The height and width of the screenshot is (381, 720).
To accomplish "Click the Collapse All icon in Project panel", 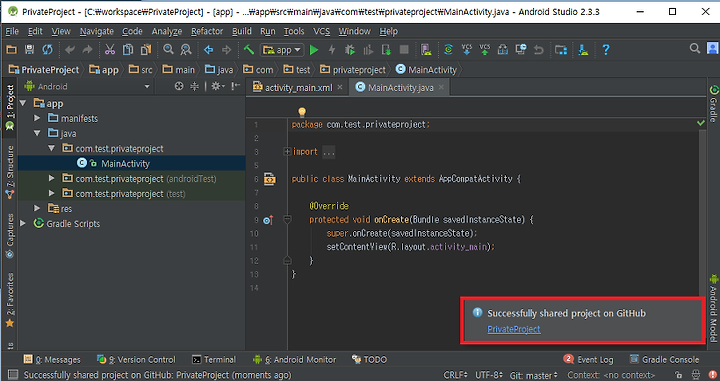I will pyautogui.click(x=195, y=86).
